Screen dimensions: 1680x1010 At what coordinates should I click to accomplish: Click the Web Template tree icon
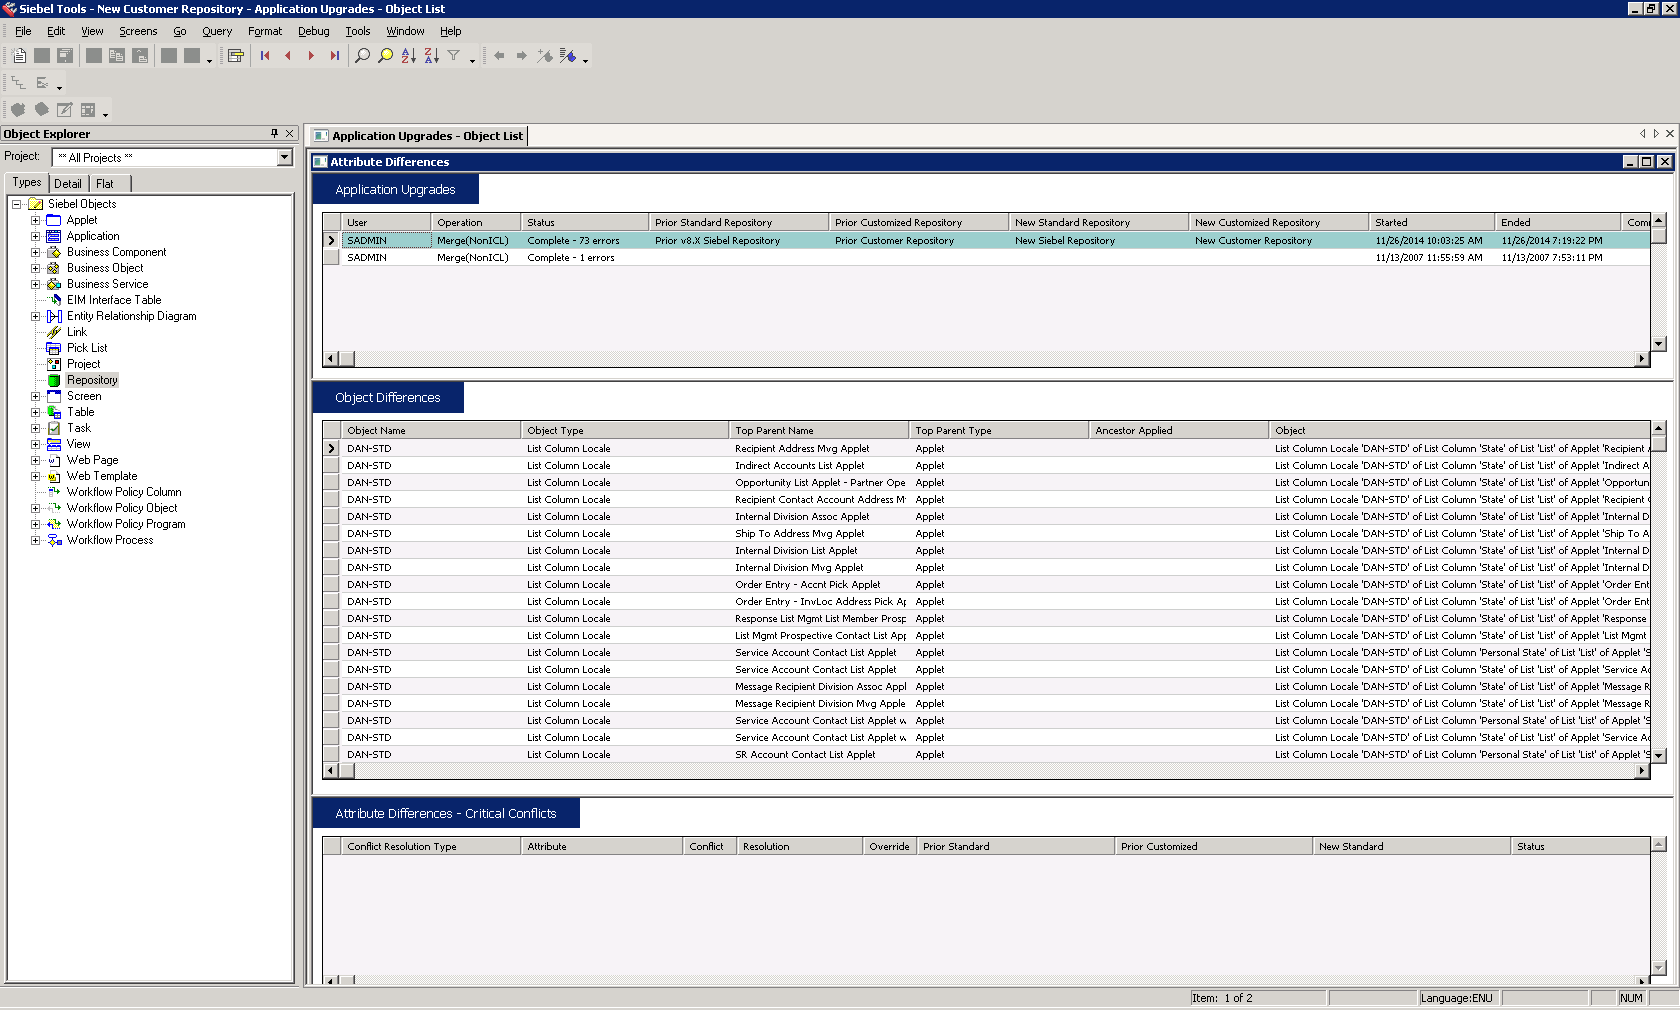pos(54,476)
